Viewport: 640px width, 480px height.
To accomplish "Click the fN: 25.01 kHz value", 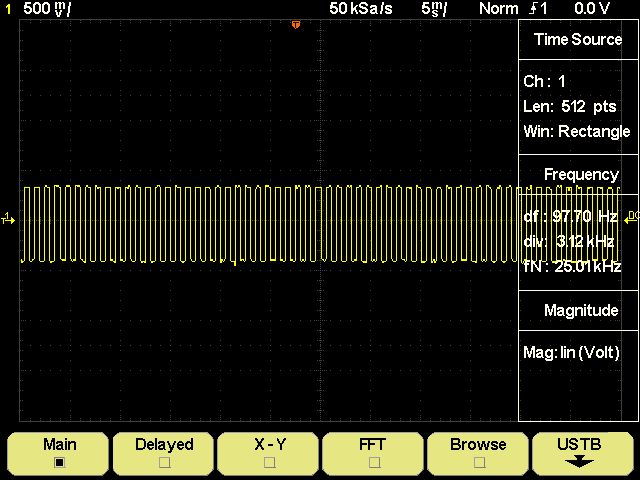I will point(572,267).
